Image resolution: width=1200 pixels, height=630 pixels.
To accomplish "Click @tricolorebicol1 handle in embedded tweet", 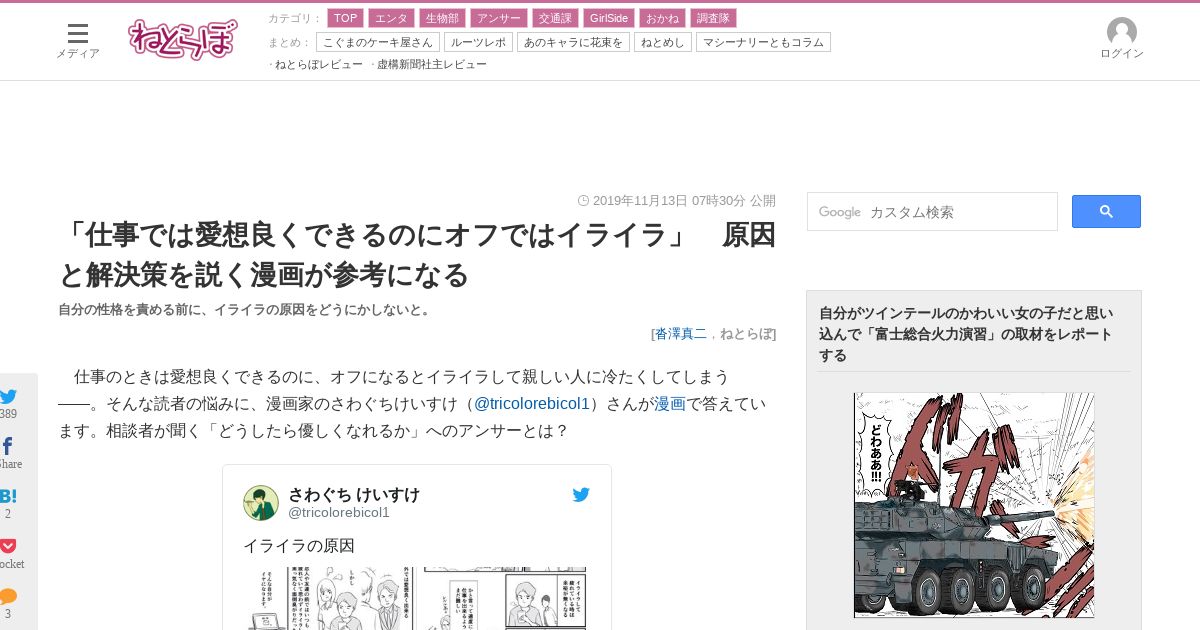I will [x=339, y=512].
